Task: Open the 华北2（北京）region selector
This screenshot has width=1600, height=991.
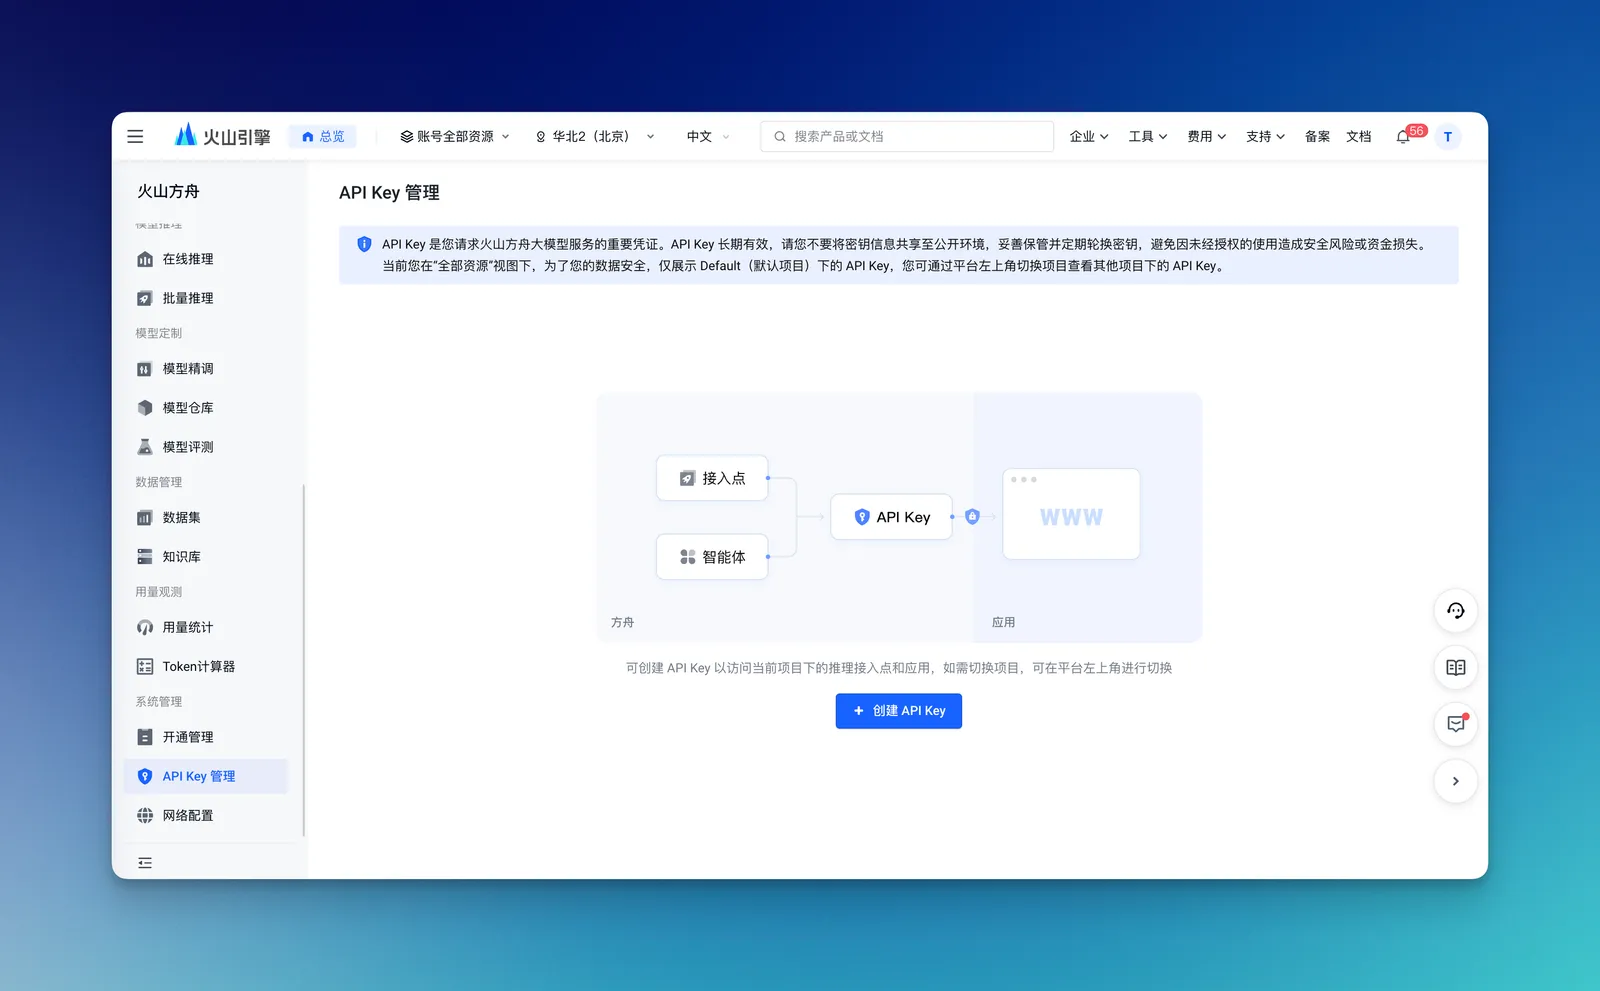Action: coord(594,136)
